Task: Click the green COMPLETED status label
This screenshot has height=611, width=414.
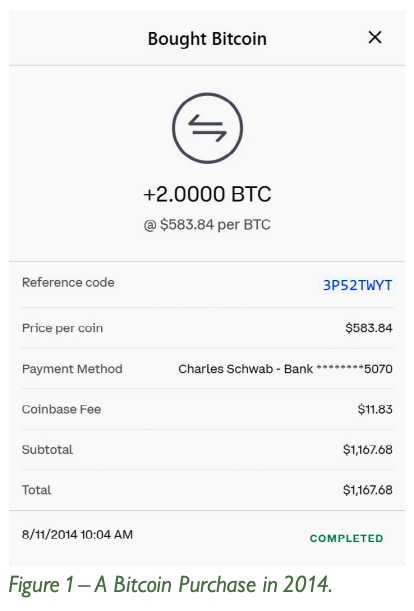Action: 347,539
